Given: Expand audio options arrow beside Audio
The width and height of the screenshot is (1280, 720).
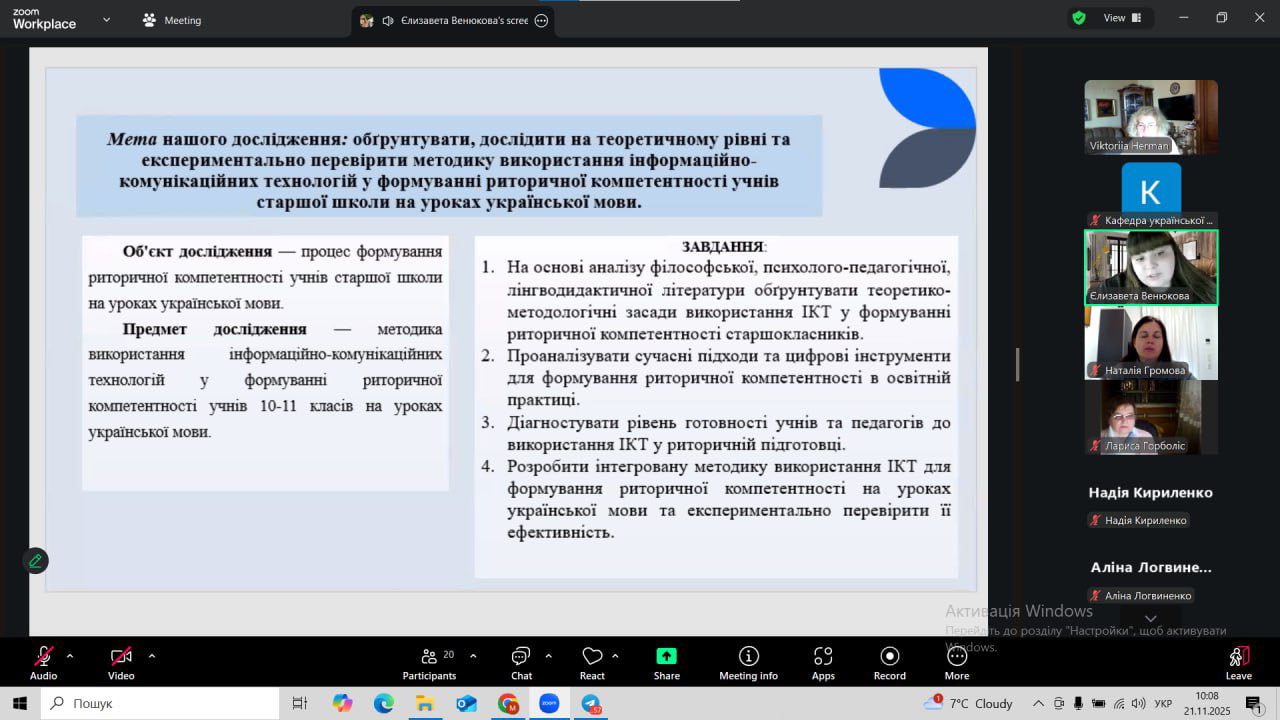Looking at the screenshot, I should pyautogui.click(x=70, y=656).
